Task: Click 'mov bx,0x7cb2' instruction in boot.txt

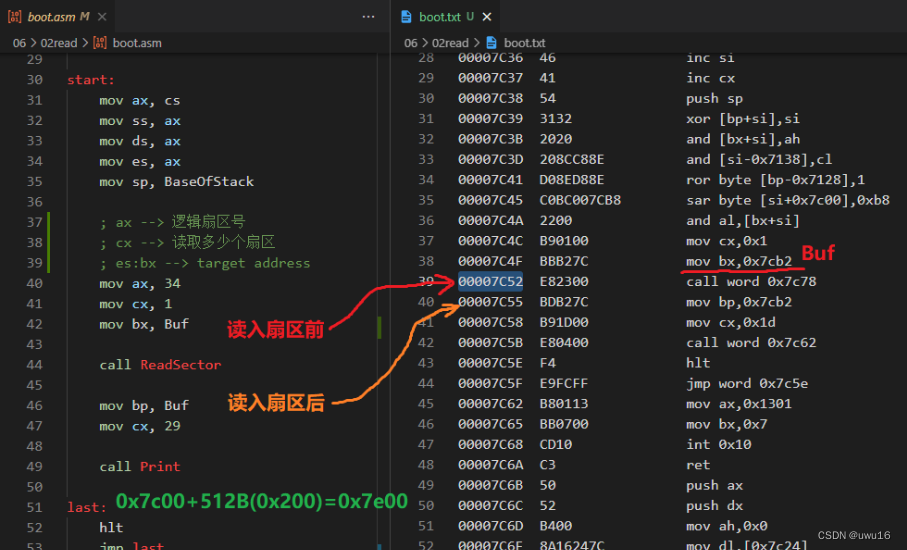Action: pyautogui.click(x=739, y=261)
